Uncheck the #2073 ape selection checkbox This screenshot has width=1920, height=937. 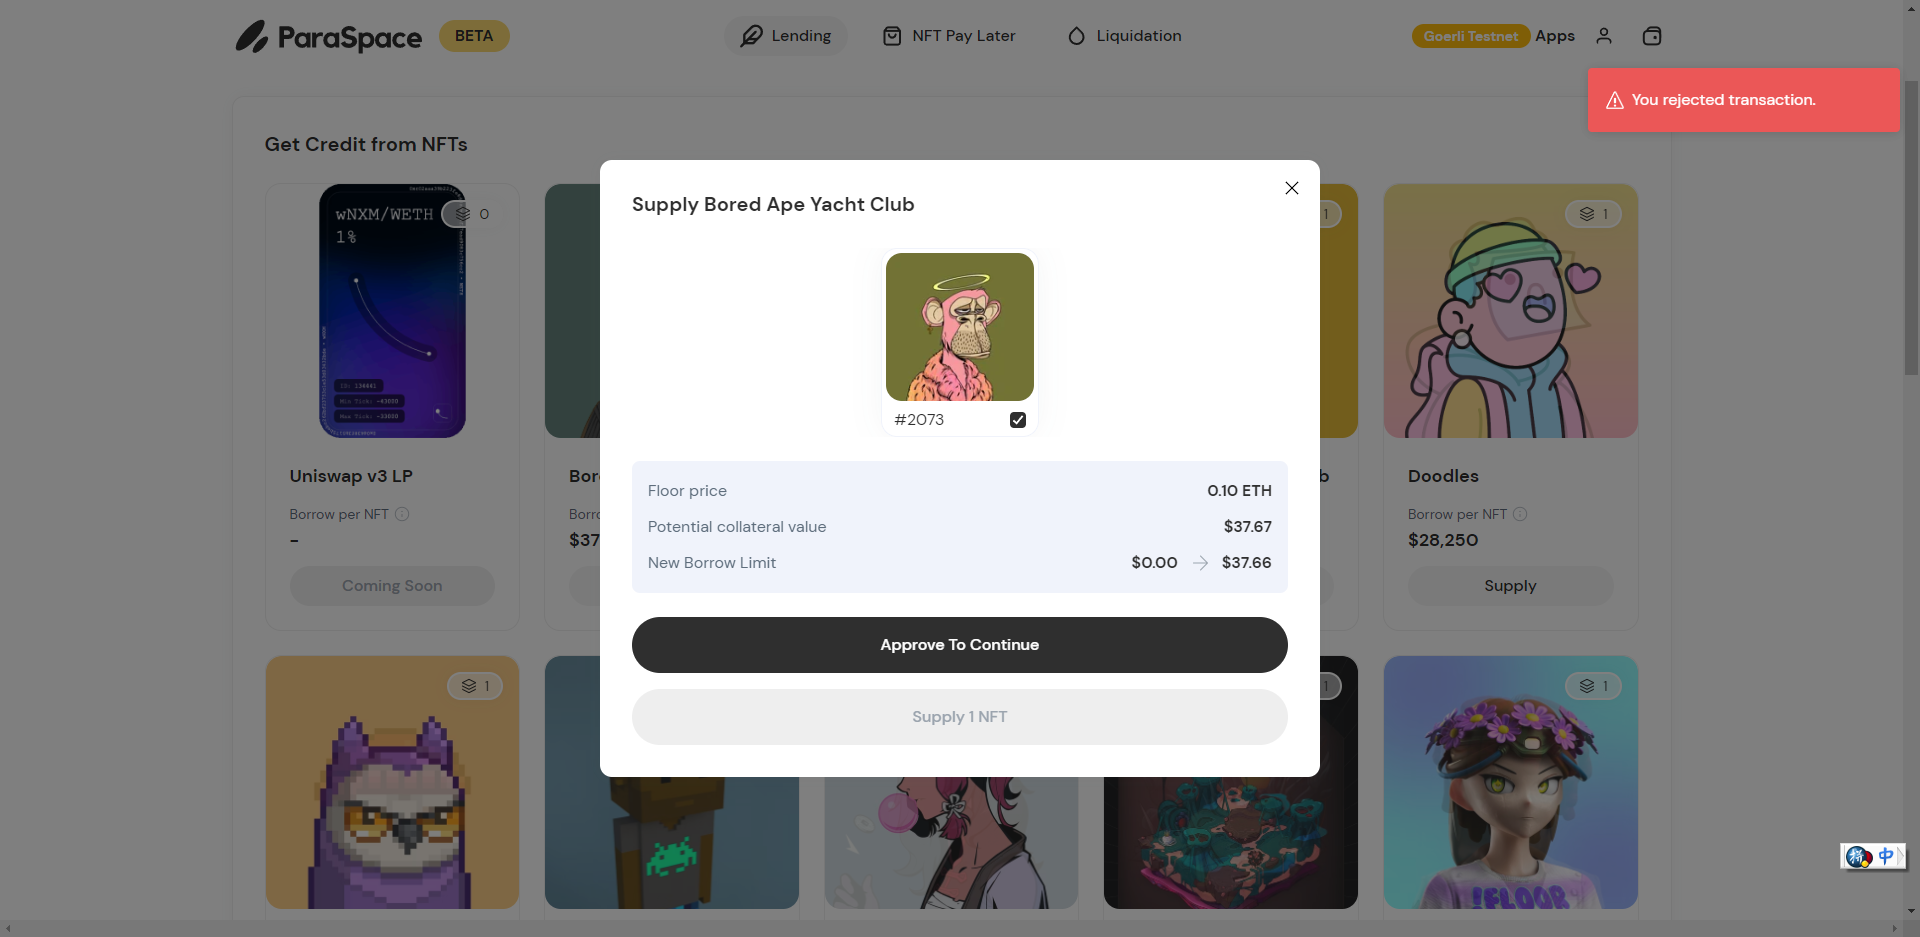1018,420
